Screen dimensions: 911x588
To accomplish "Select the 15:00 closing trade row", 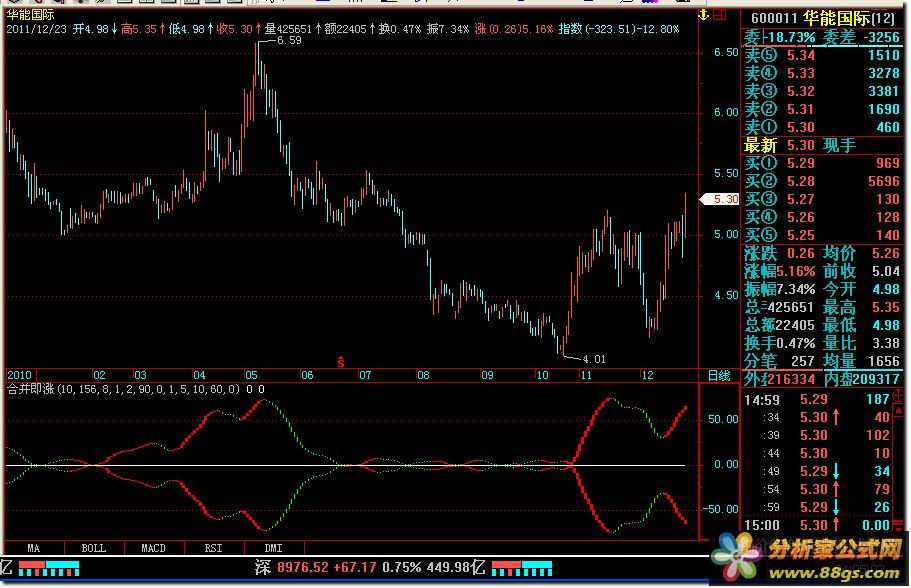I will 817,525.
